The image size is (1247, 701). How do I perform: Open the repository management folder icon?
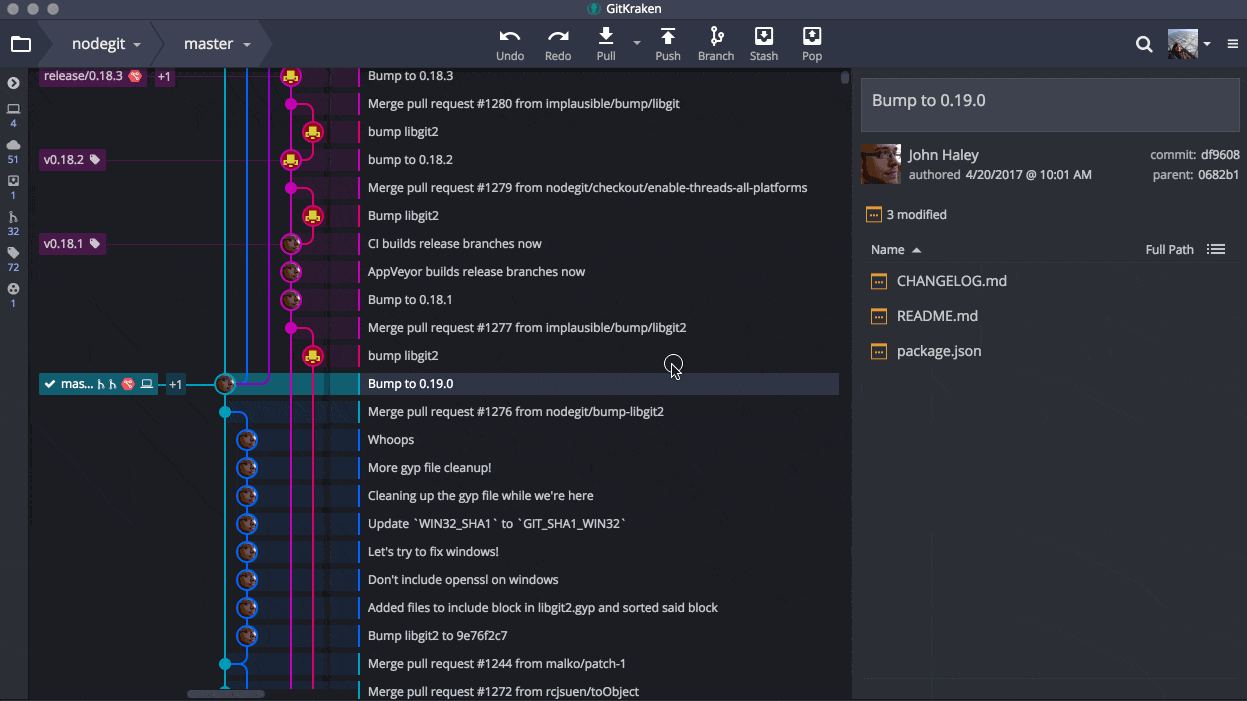pyautogui.click(x=20, y=44)
